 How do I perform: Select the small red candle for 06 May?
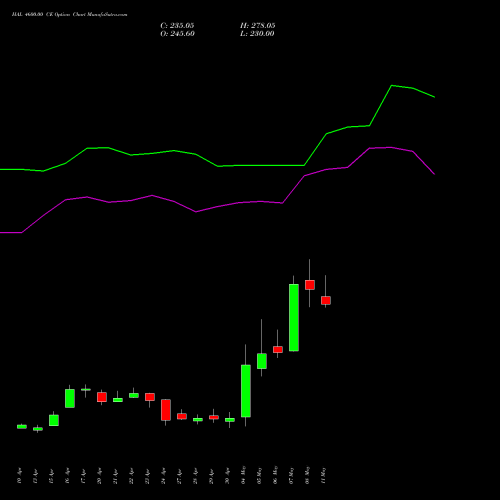coord(278,349)
